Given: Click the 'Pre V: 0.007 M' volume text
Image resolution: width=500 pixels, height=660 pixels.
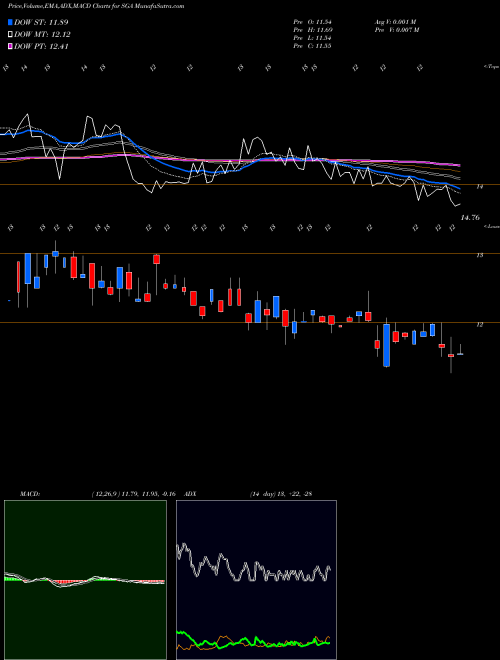Looking at the screenshot, I should (x=396, y=30).
